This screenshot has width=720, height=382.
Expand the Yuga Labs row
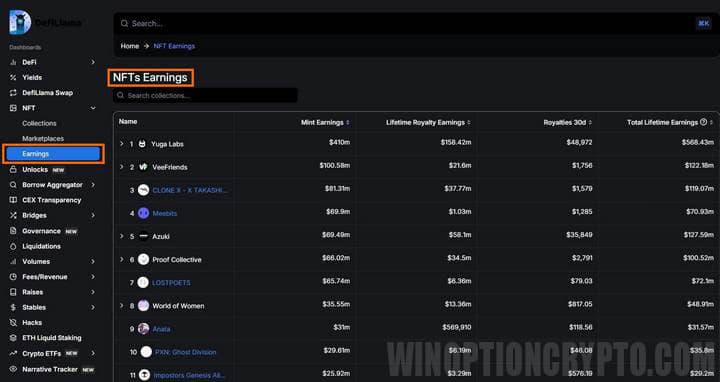(122, 144)
